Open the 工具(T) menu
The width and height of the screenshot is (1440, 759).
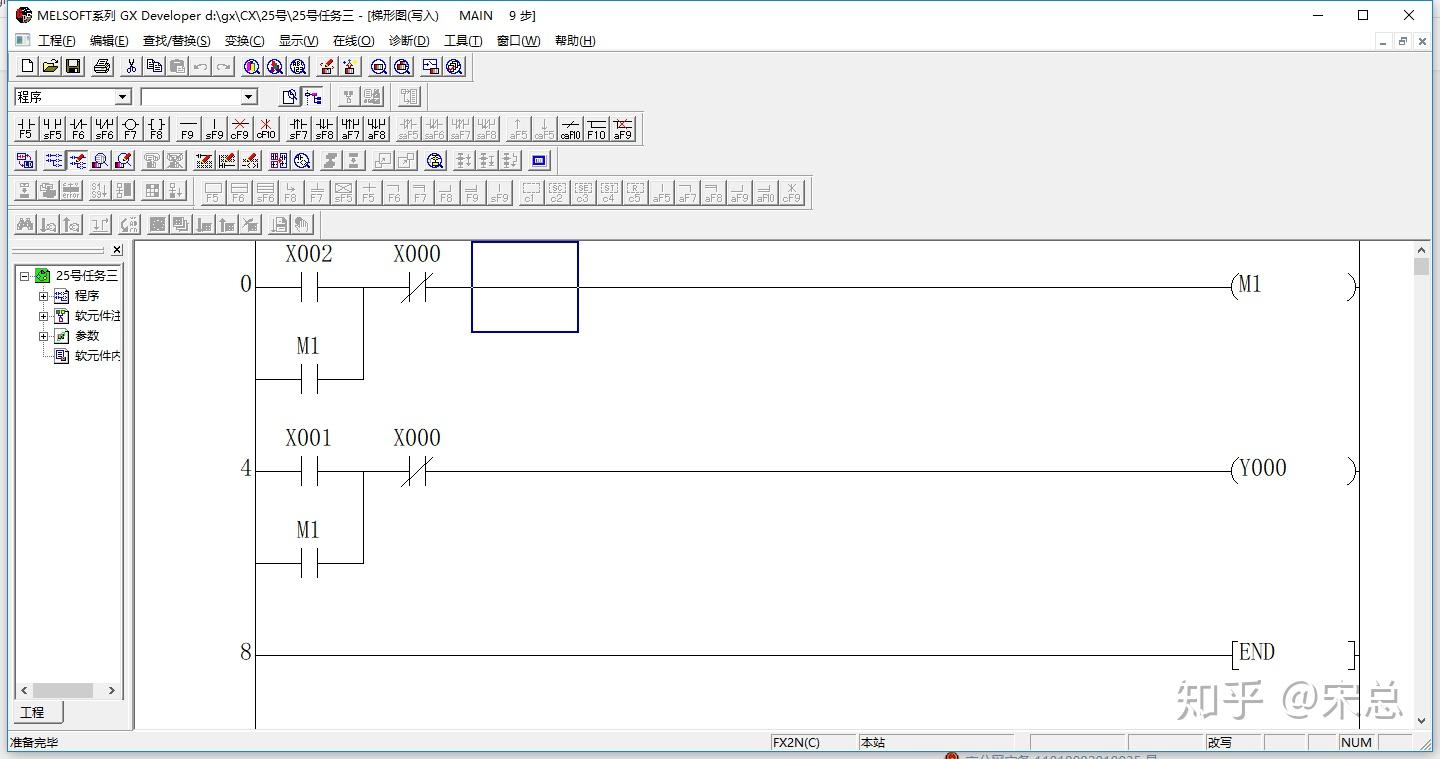coord(463,41)
